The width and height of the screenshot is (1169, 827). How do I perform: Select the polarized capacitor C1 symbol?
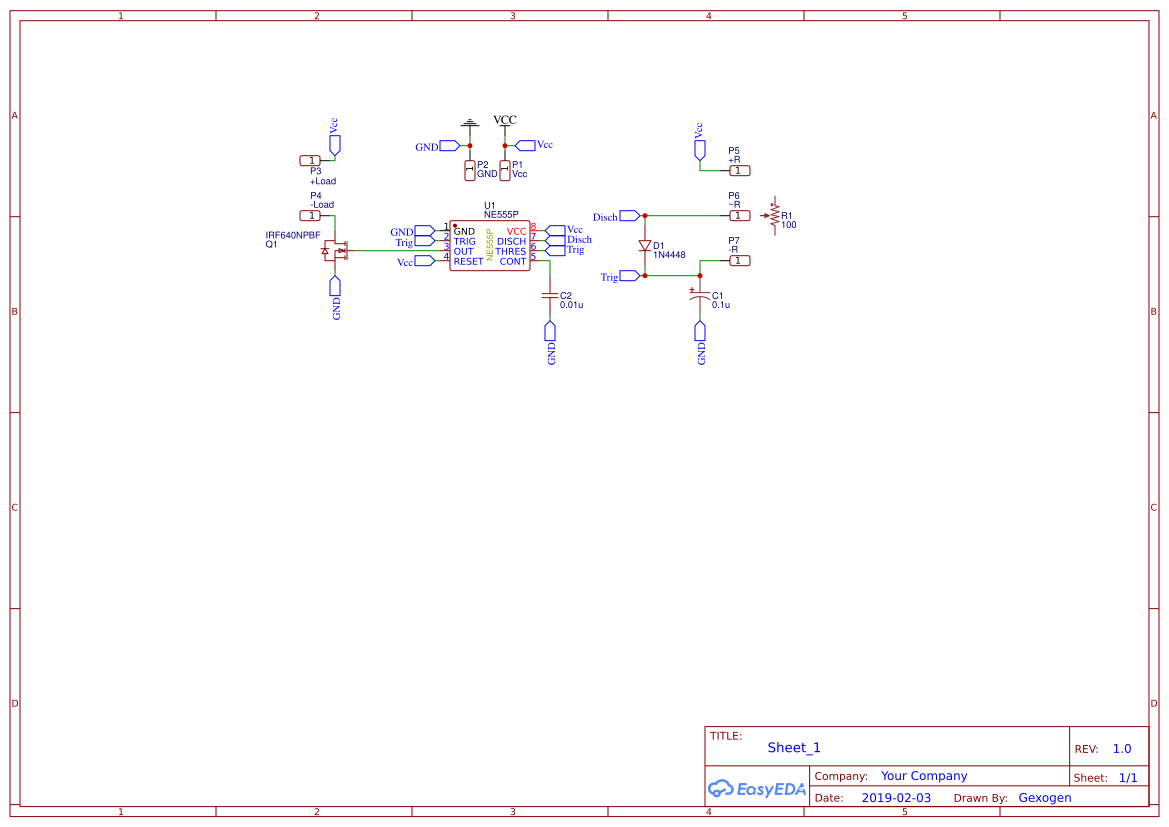tap(700, 296)
